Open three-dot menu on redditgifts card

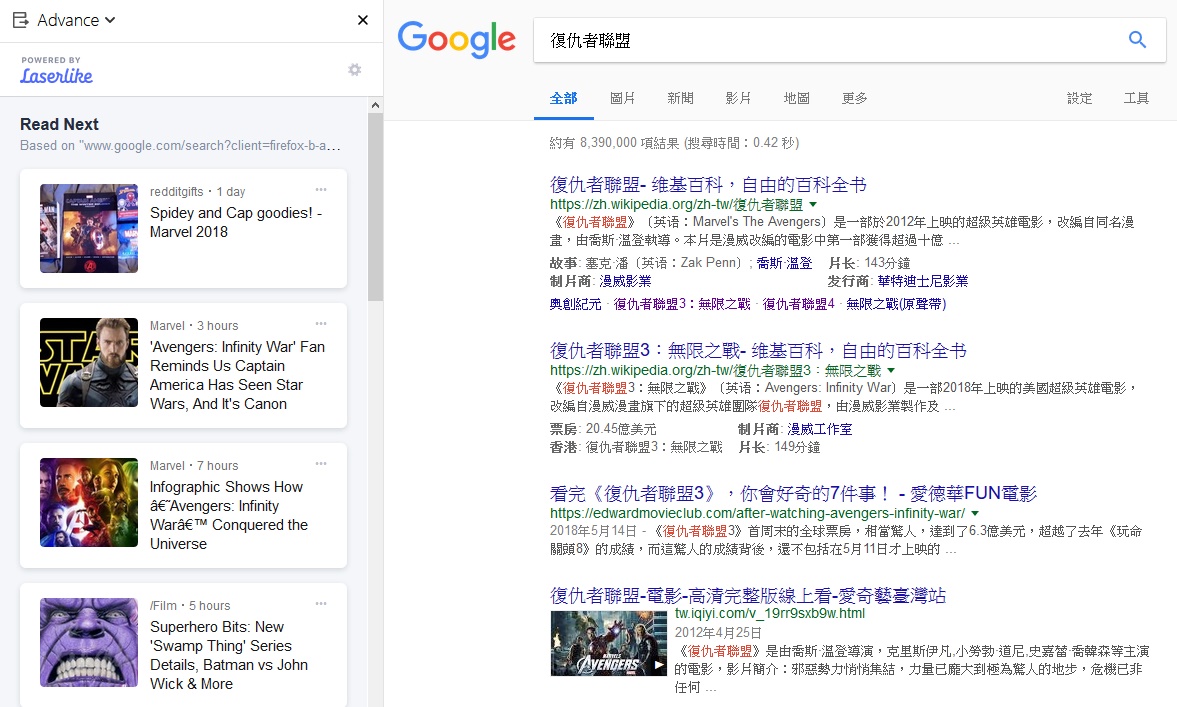[x=321, y=189]
